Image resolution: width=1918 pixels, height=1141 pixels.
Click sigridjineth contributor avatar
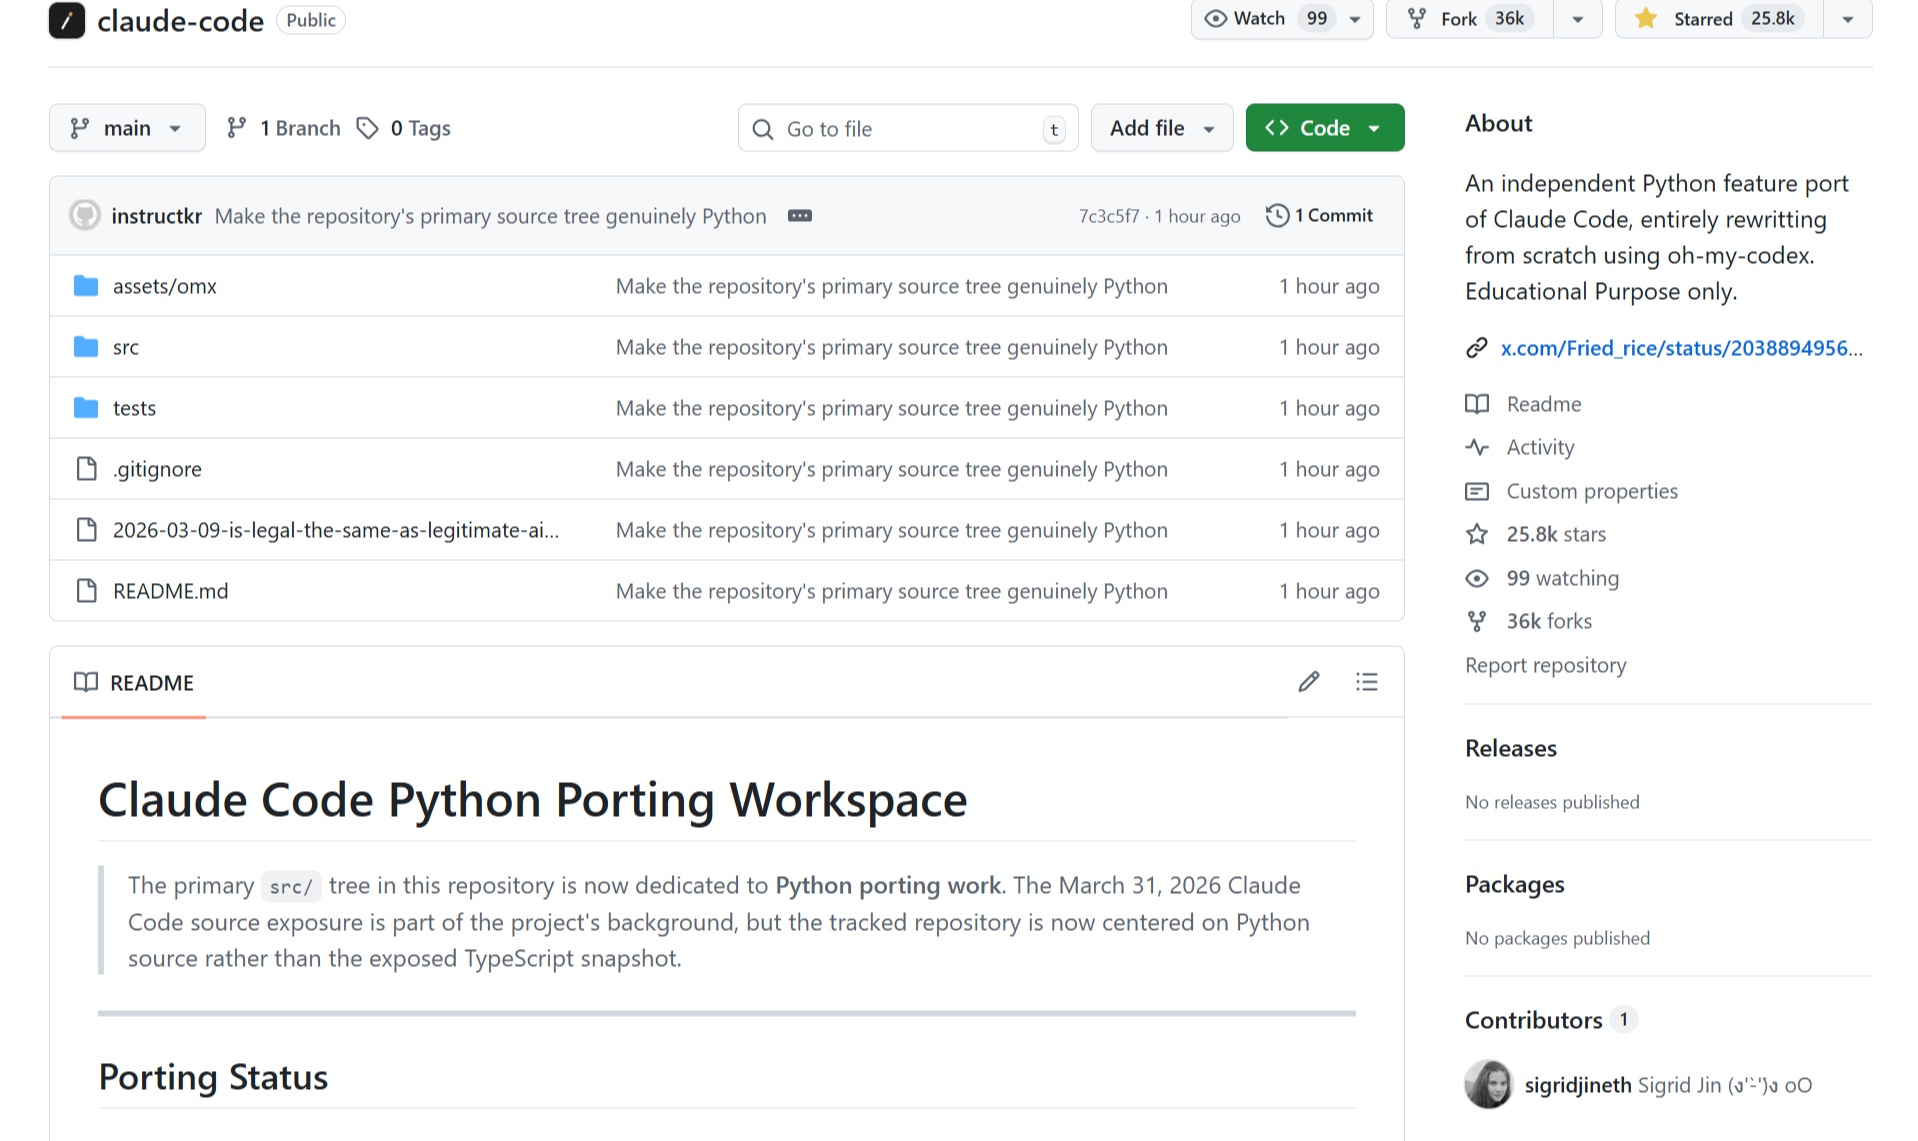(x=1488, y=1084)
